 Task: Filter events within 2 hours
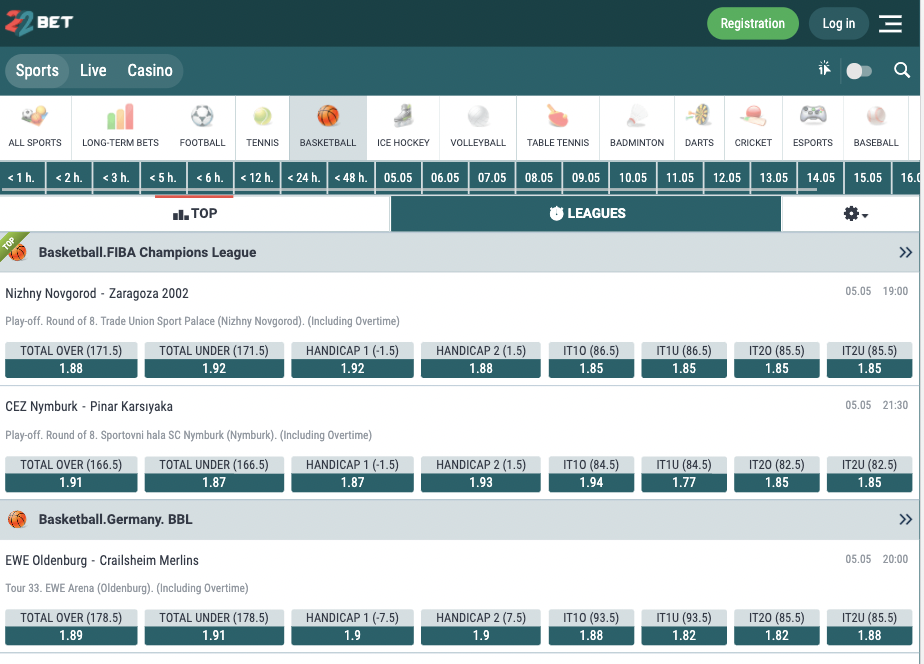click(69, 177)
